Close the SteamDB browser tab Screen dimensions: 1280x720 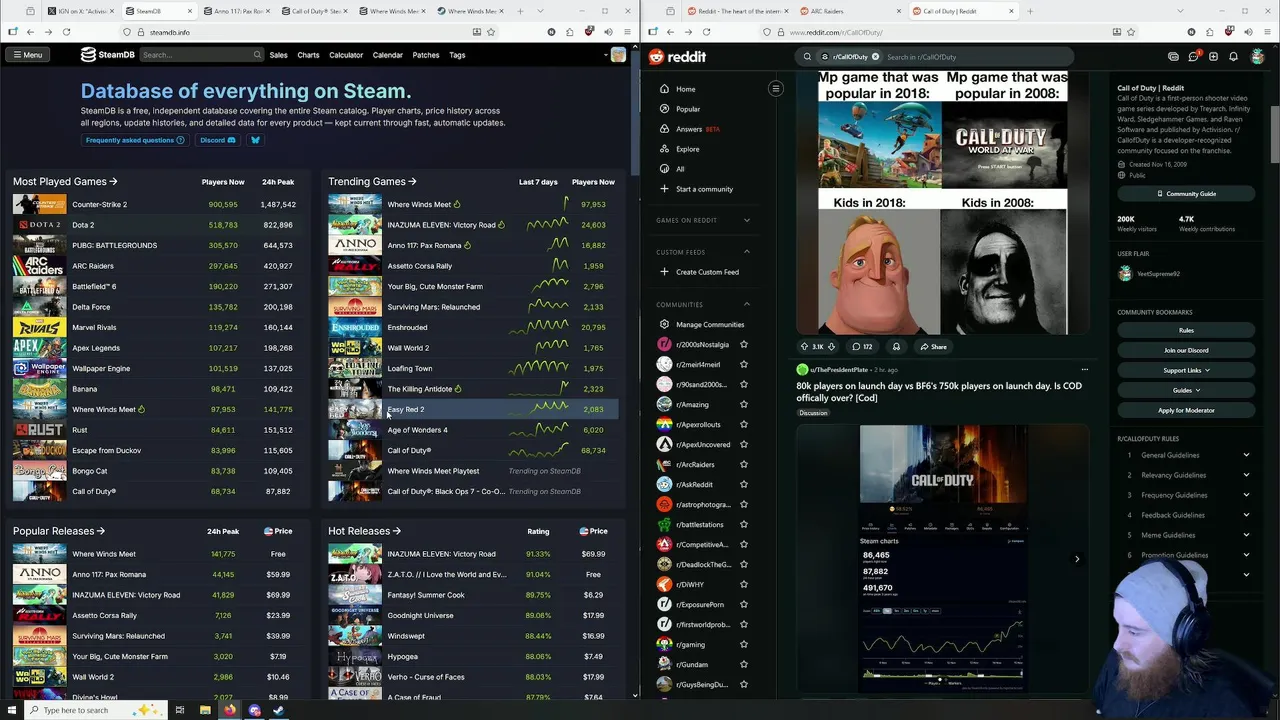click(190, 11)
